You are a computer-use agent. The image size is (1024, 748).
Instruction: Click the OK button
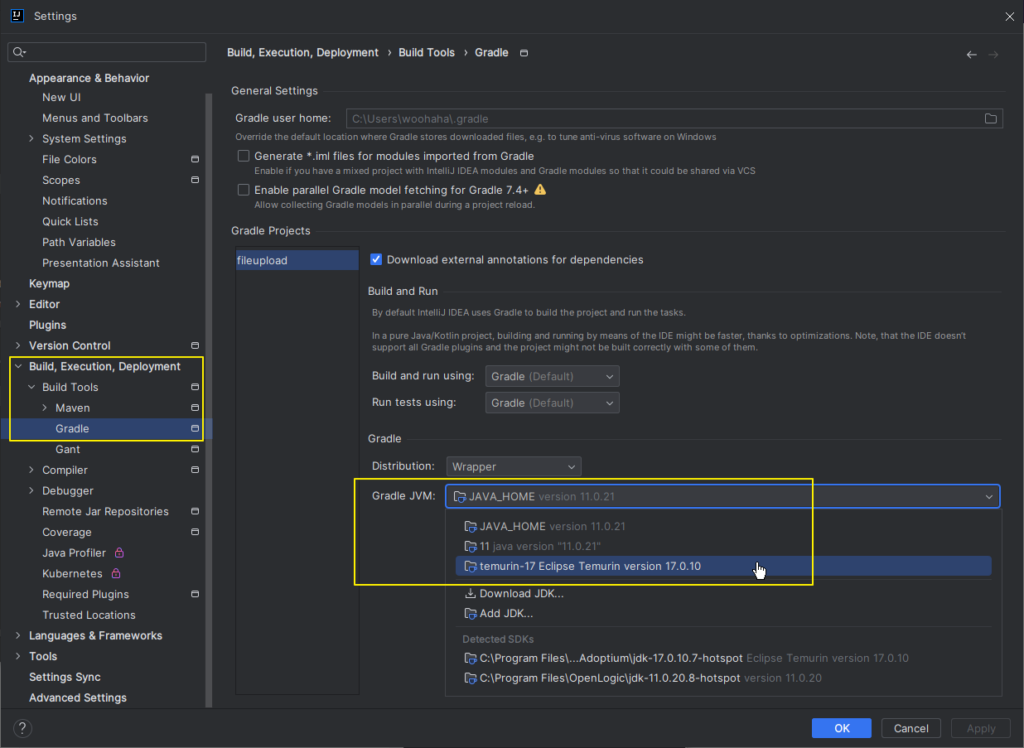point(841,728)
